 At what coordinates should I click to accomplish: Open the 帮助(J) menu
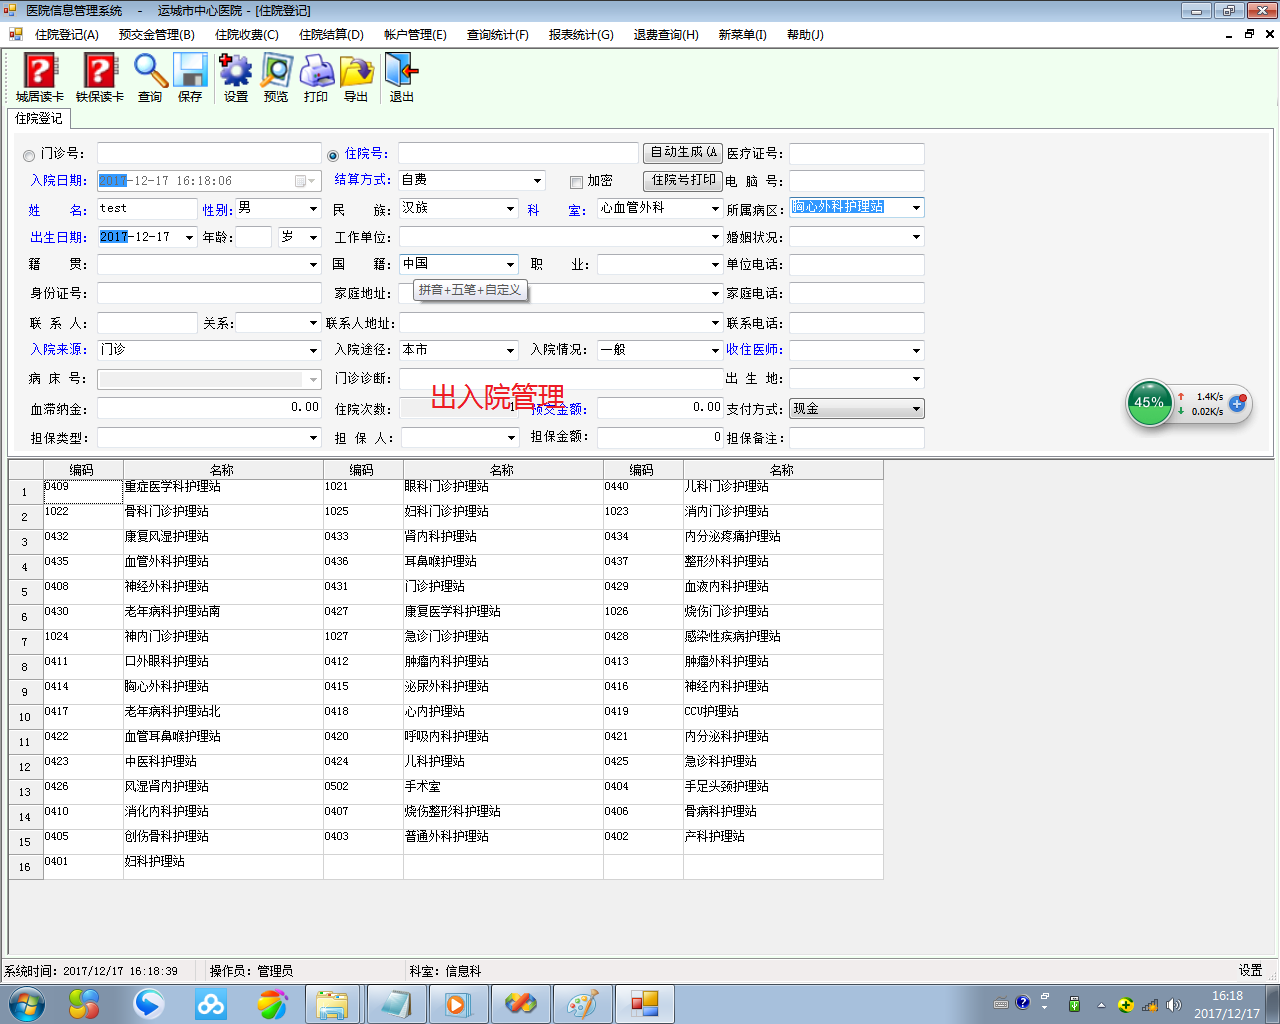805,34
